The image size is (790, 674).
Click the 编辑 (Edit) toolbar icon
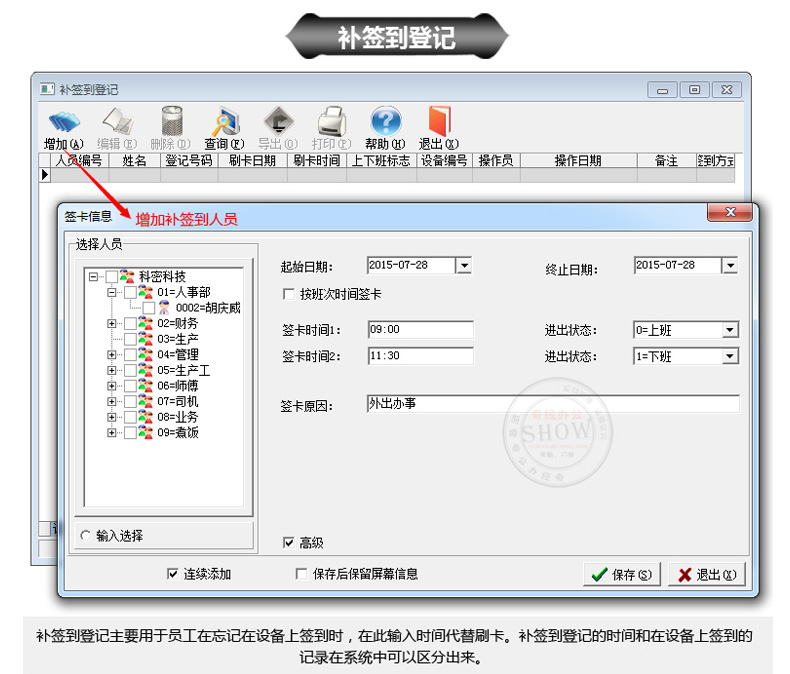pos(116,122)
